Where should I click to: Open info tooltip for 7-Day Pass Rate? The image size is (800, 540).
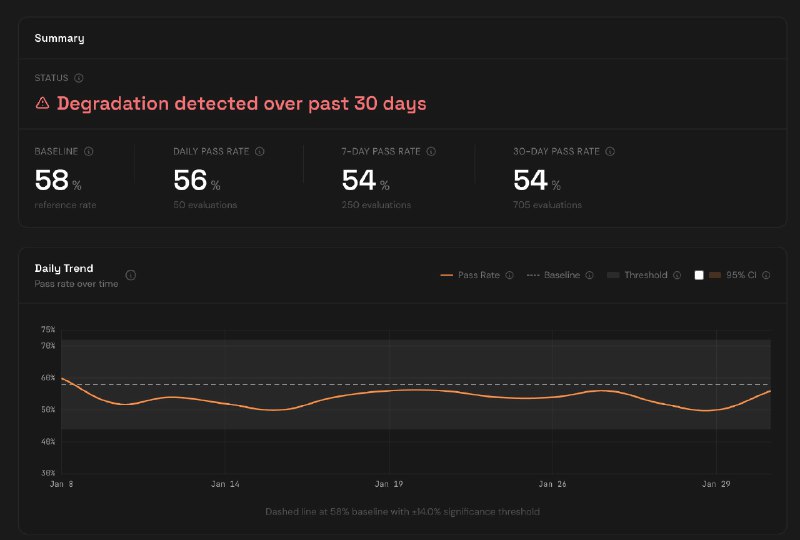click(431, 152)
